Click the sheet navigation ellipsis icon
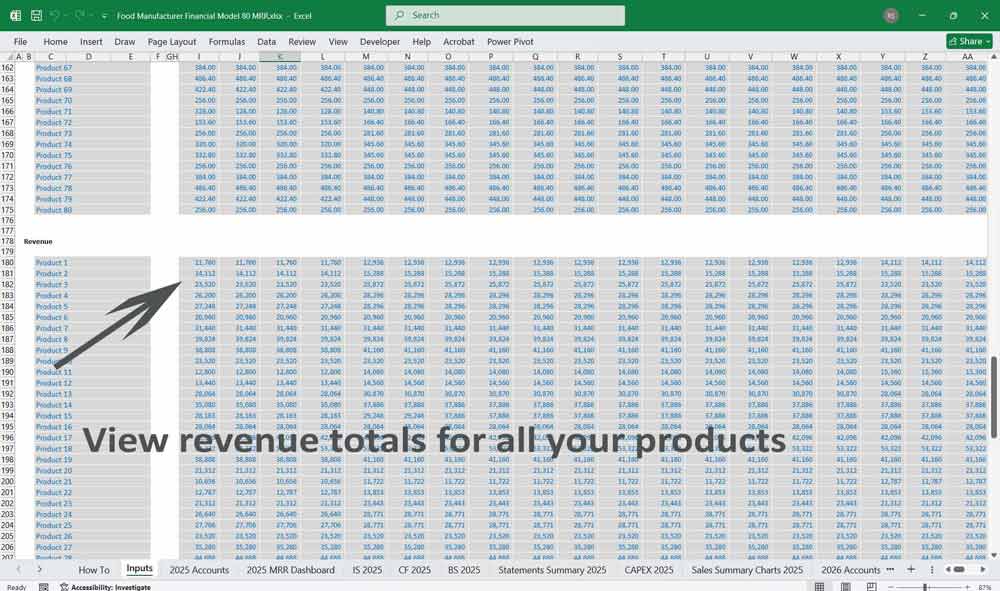1000x591 pixels. [890, 569]
